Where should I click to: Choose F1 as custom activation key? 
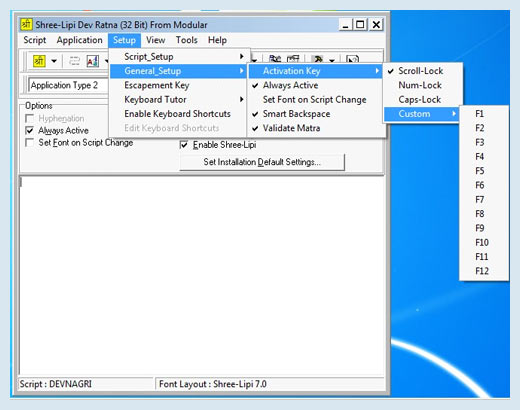[484, 114]
